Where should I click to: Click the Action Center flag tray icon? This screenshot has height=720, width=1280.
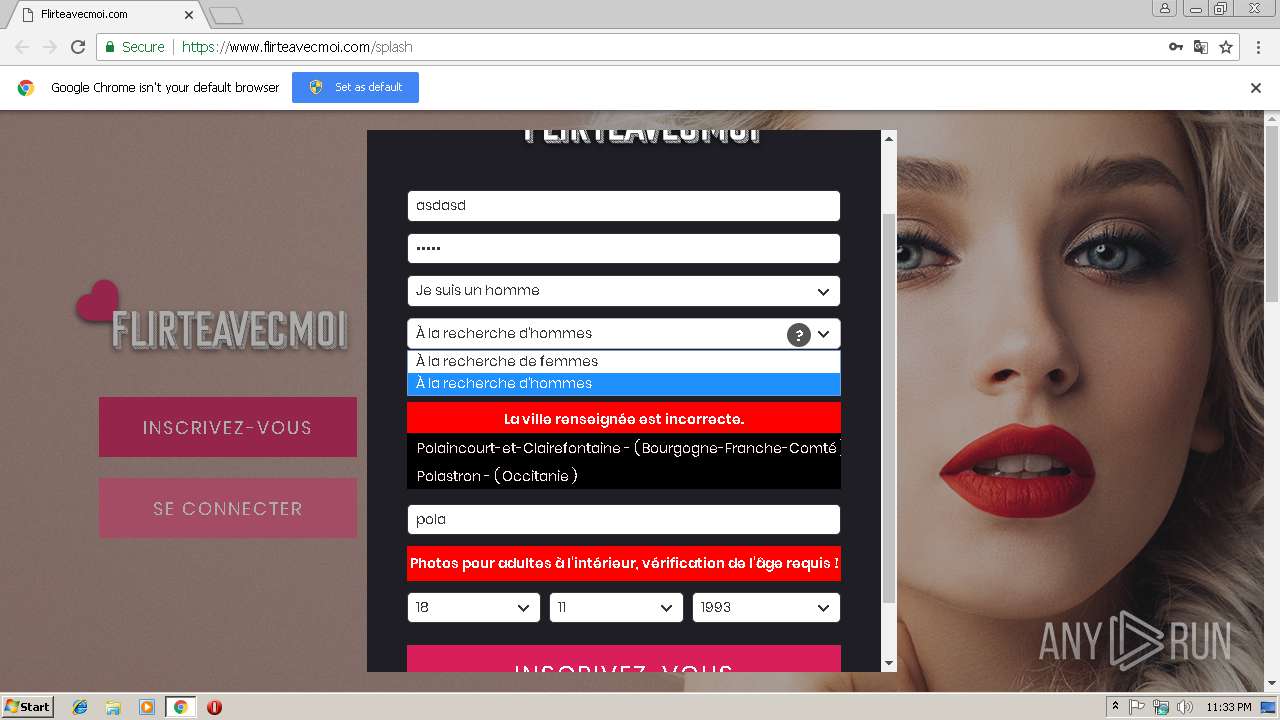pos(1137,707)
